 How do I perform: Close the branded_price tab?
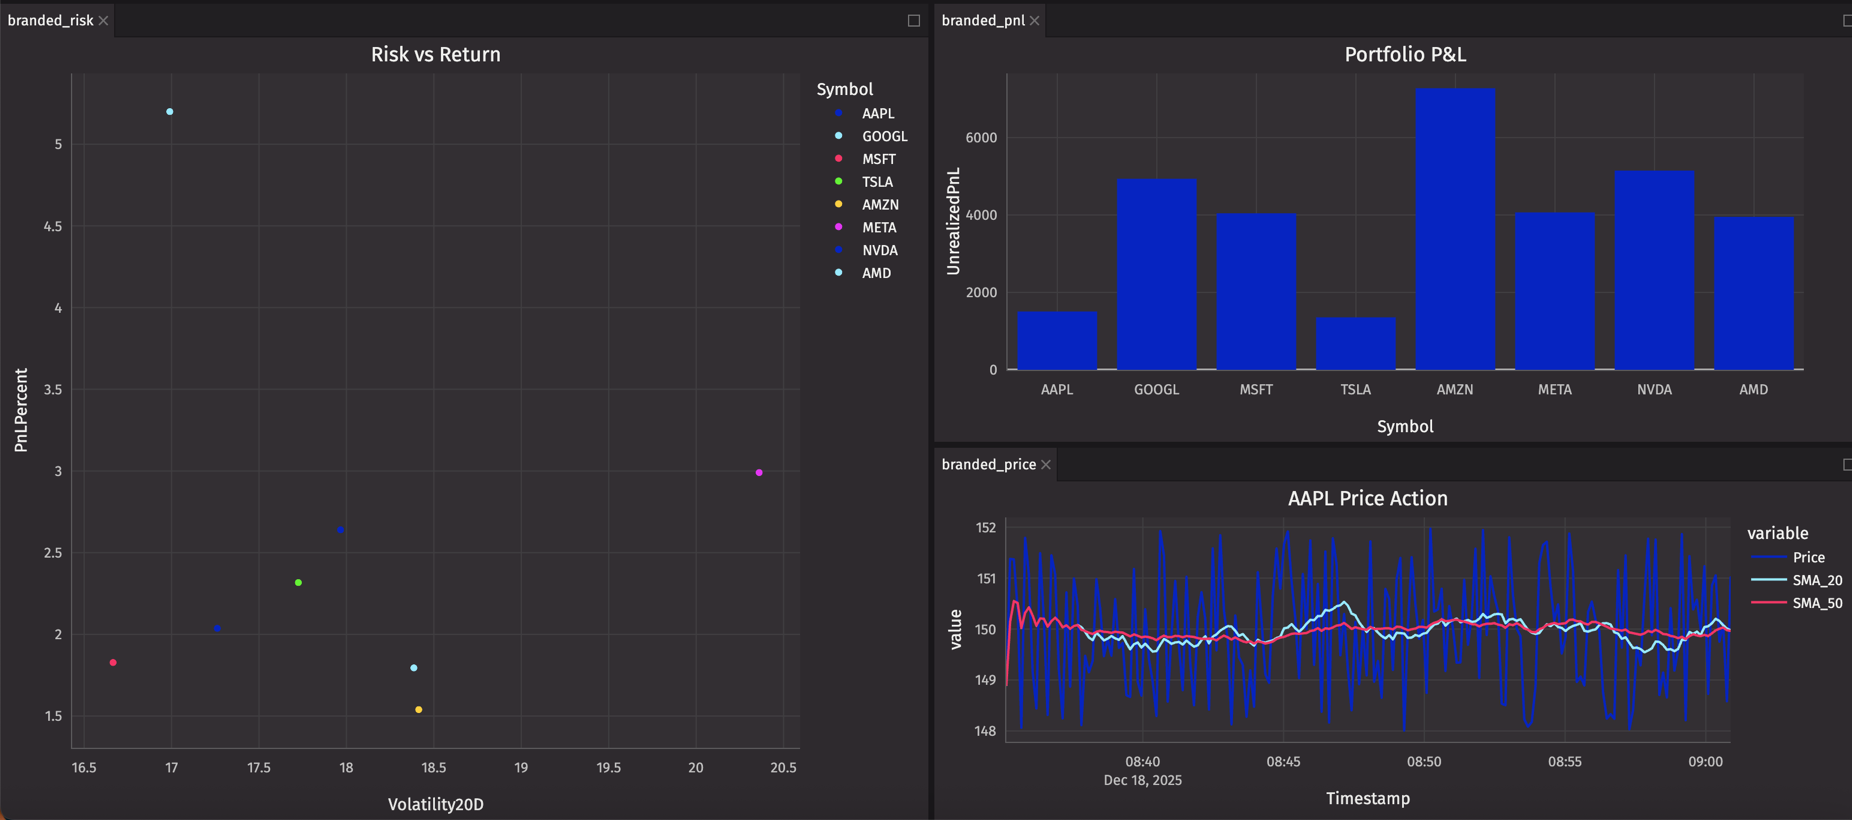point(1046,465)
